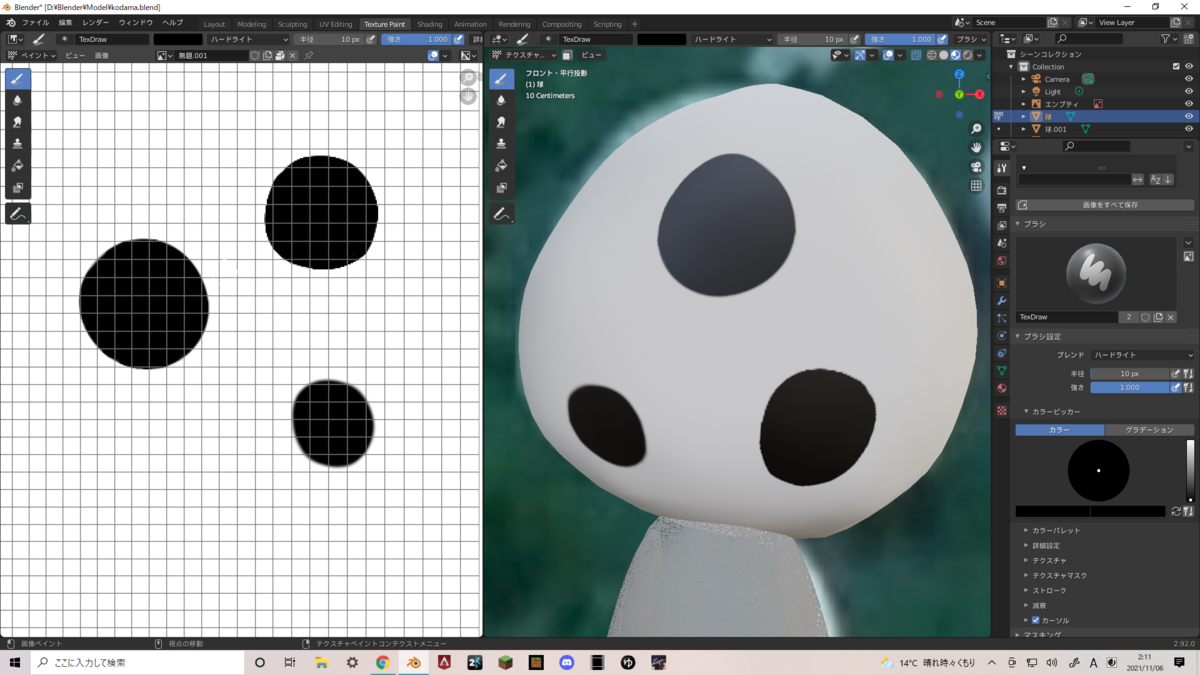This screenshot has width=1200, height=675.
Task: Click the viewport zoom magnifier gizmo
Action: click(x=976, y=129)
